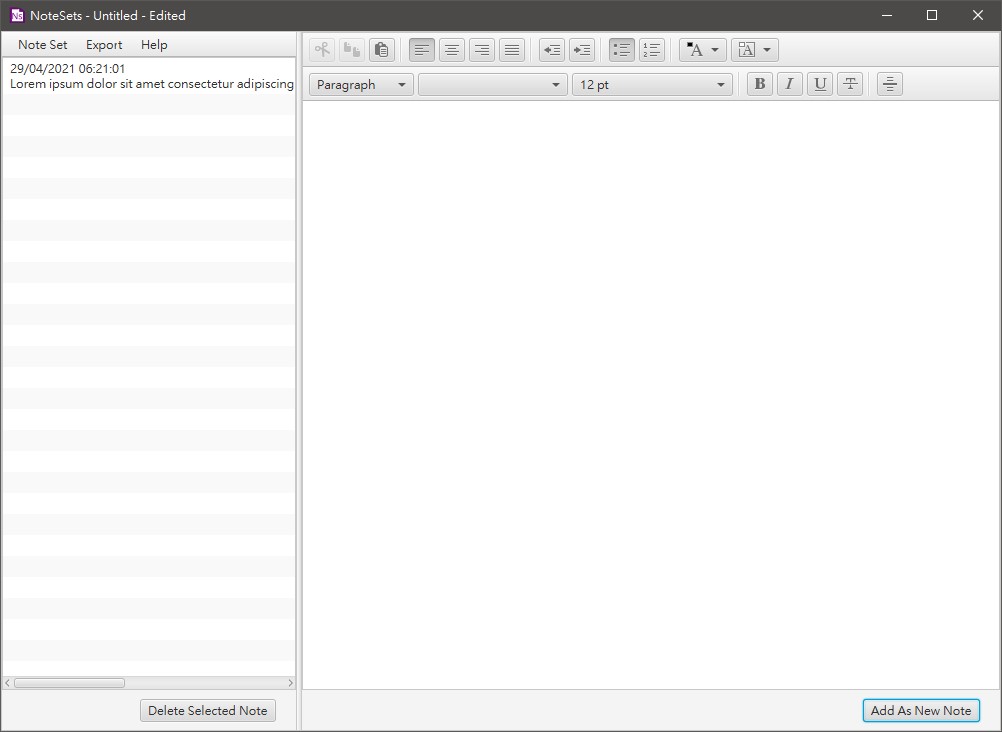The image size is (1002, 732).
Task: Click the Copy icon in toolbar
Action: (352, 50)
